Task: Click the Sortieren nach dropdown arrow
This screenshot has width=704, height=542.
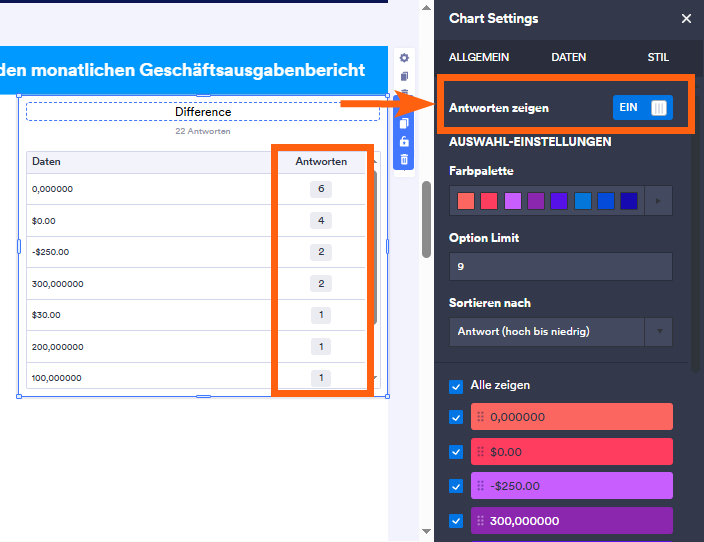Action: coord(659,332)
